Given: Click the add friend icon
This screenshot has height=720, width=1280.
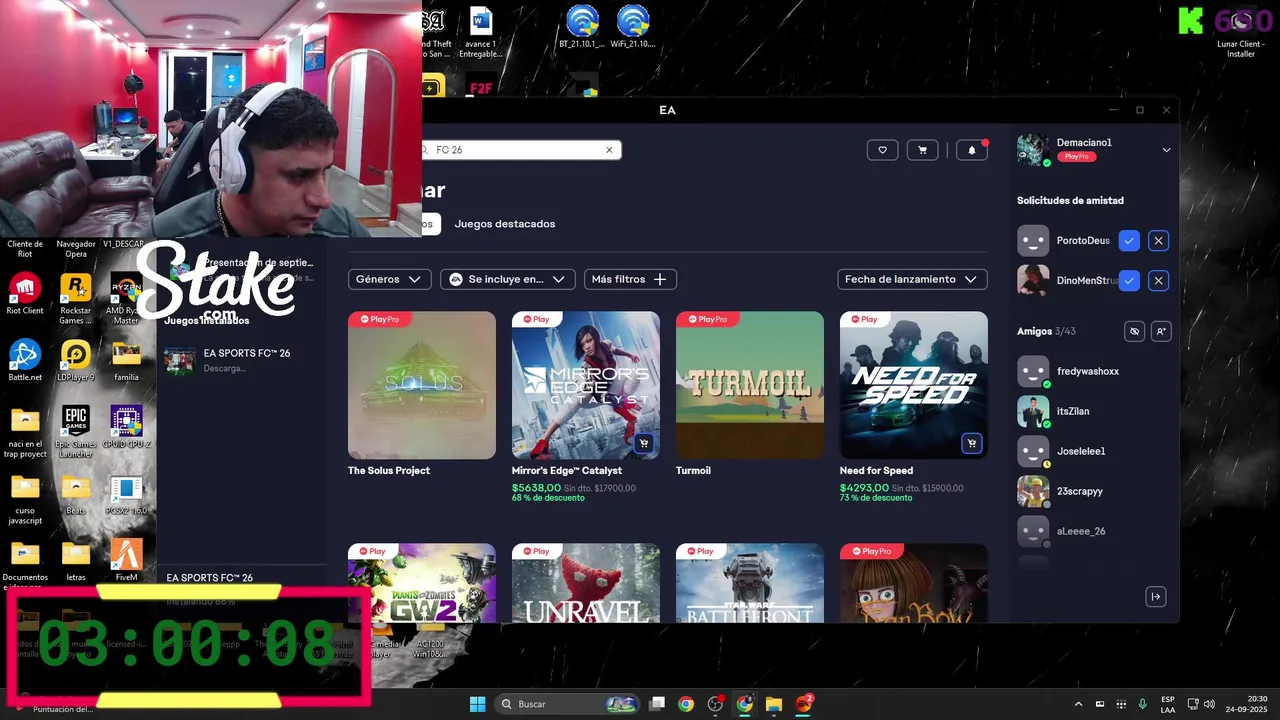Looking at the screenshot, I should pos(1160,331).
